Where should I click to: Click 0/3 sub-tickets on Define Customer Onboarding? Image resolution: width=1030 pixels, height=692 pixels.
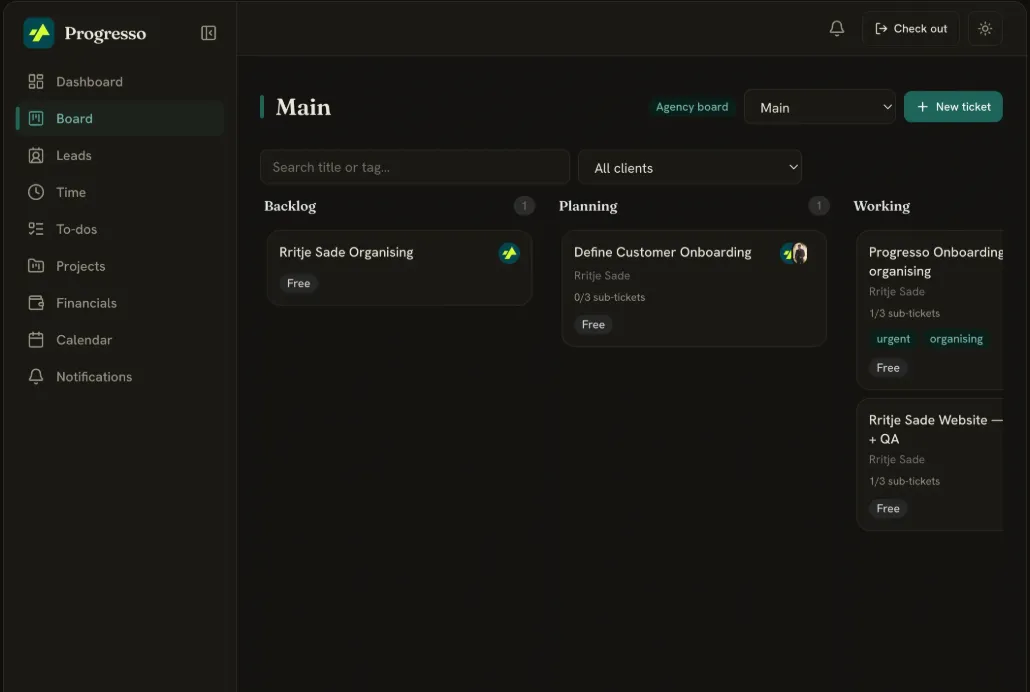610,297
